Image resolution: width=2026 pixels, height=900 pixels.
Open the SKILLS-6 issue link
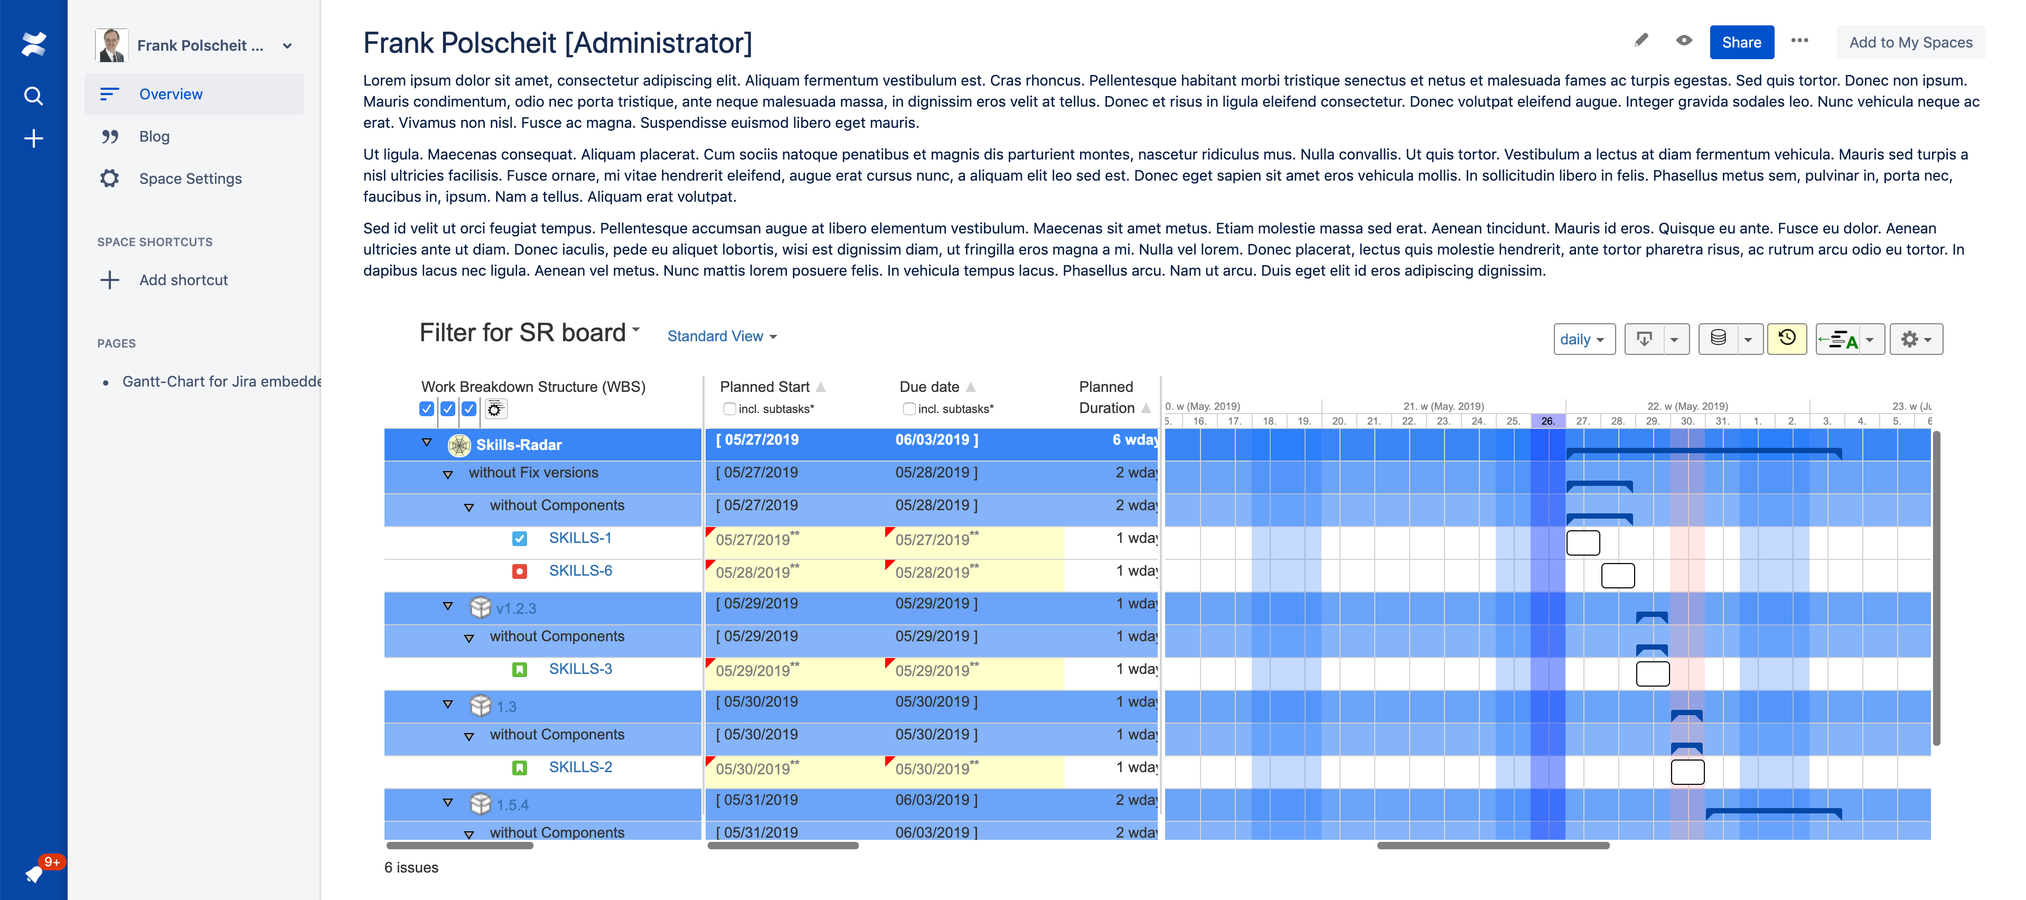(x=580, y=571)
